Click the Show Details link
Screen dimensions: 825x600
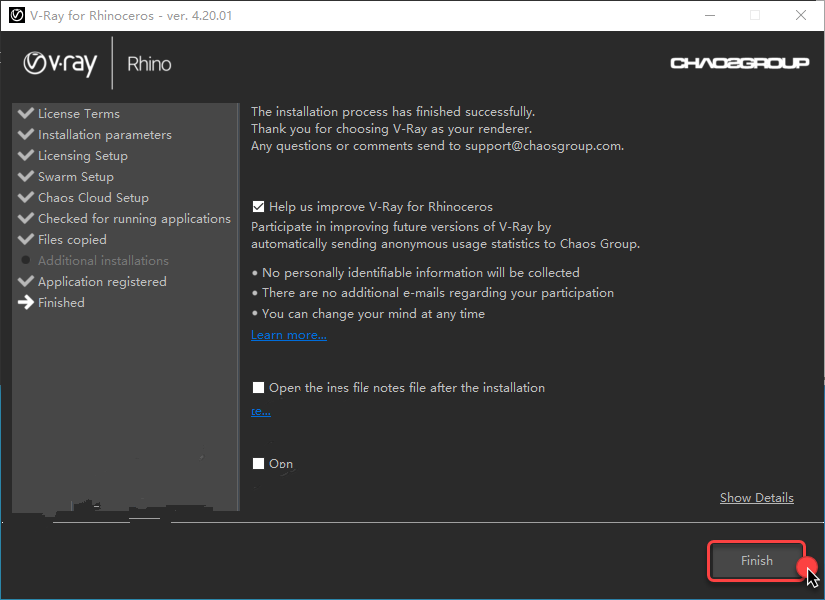[757, 497]
